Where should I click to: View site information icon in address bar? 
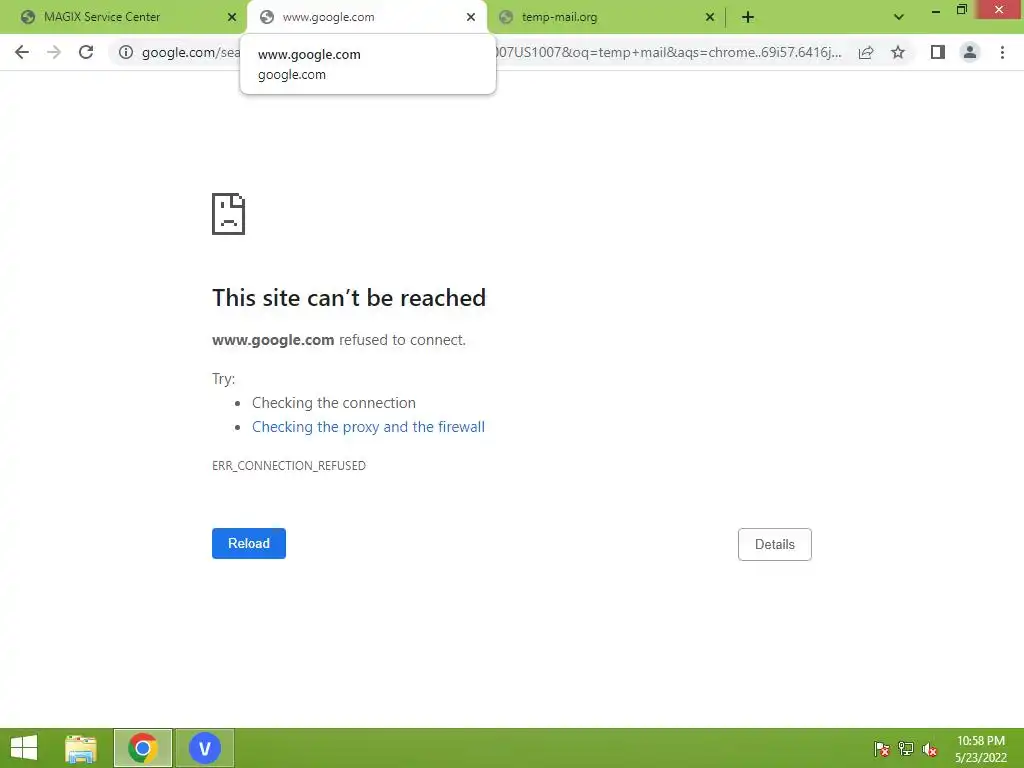coord(126,52)
